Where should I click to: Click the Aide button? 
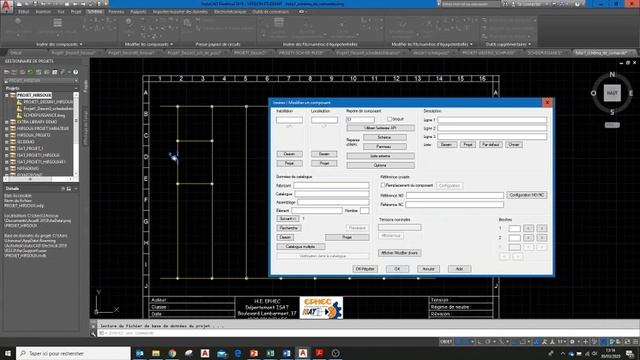tap(459, 269)
